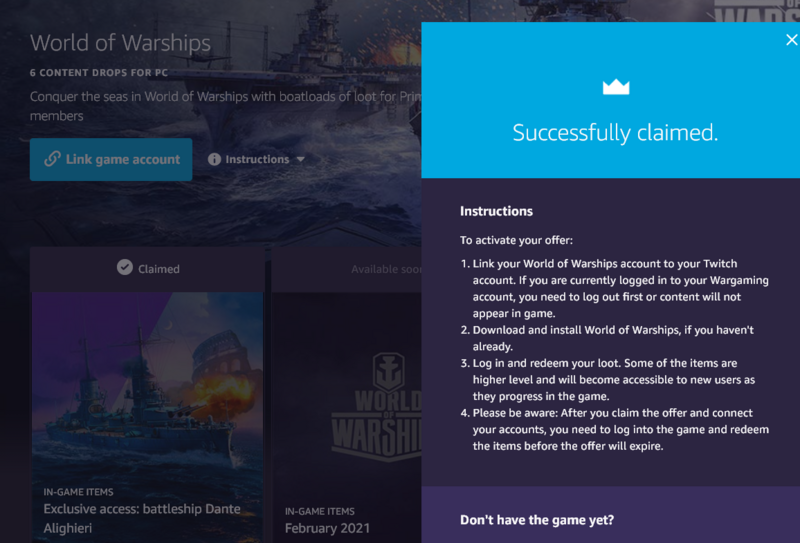The image size is (800, 543).
Task: Close the Successfully claimed panel
Action: point(791,40)
